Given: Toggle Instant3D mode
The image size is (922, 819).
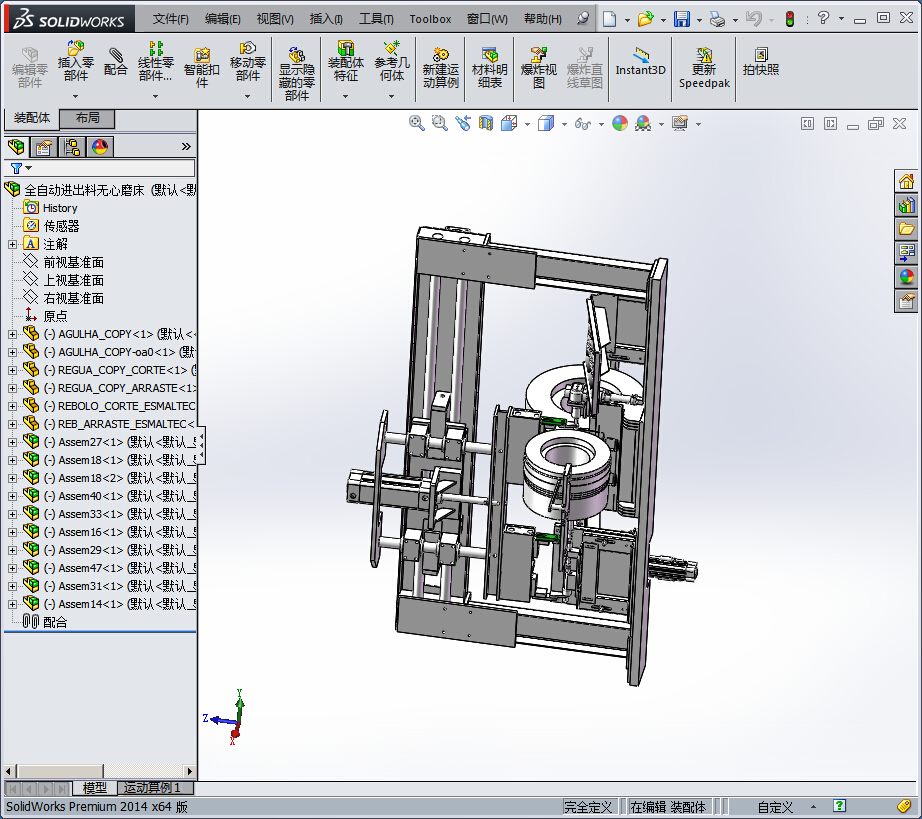Looking at the screenshot, I should (640, 62).
